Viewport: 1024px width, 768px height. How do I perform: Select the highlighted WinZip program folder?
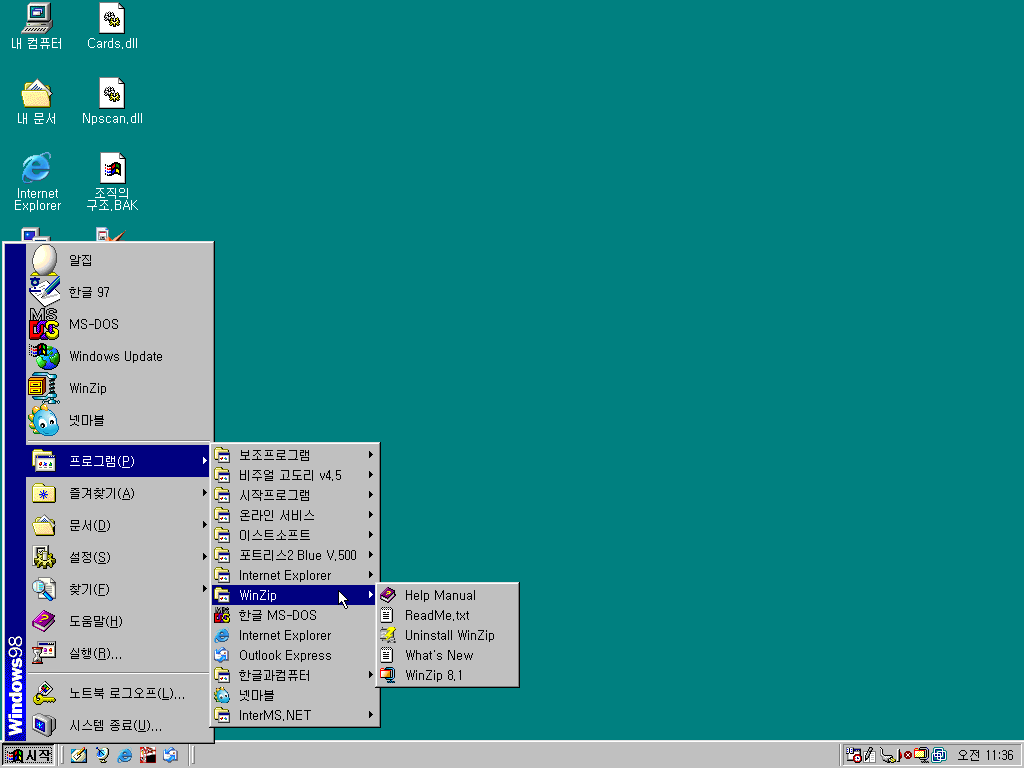[x=295, y=595]
